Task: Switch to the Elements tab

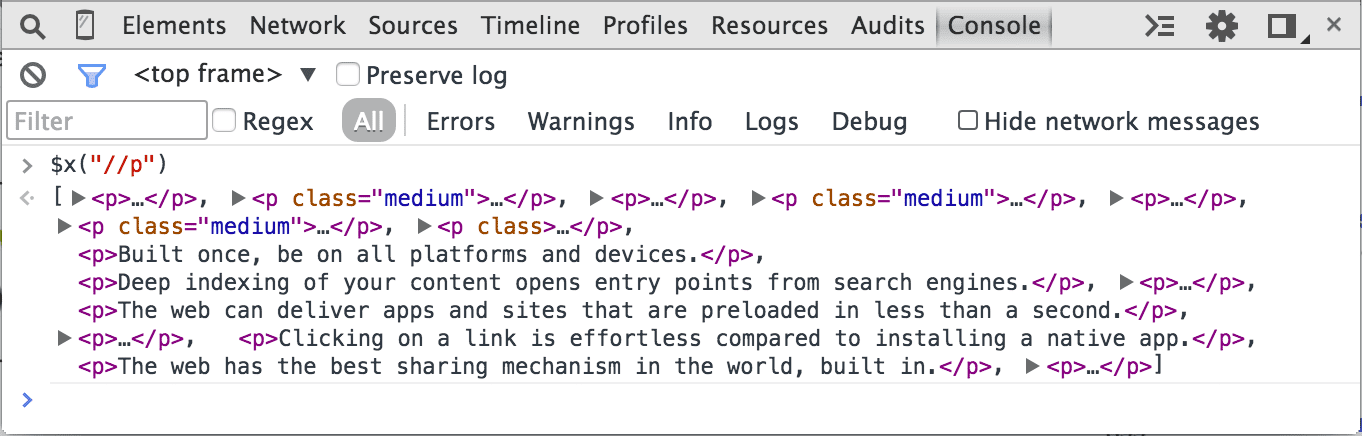Action: pyautogui.click(x=174, y=26)
